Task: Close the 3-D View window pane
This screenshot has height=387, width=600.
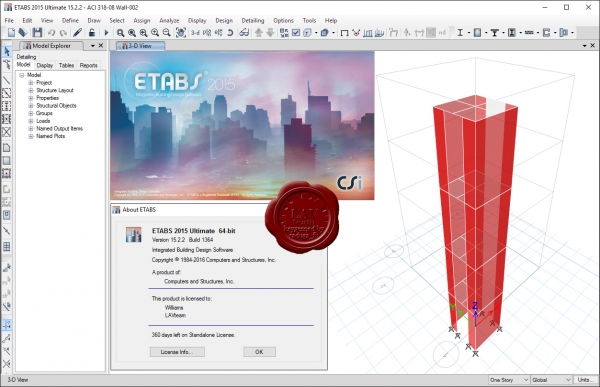Action: pos(592,46)
